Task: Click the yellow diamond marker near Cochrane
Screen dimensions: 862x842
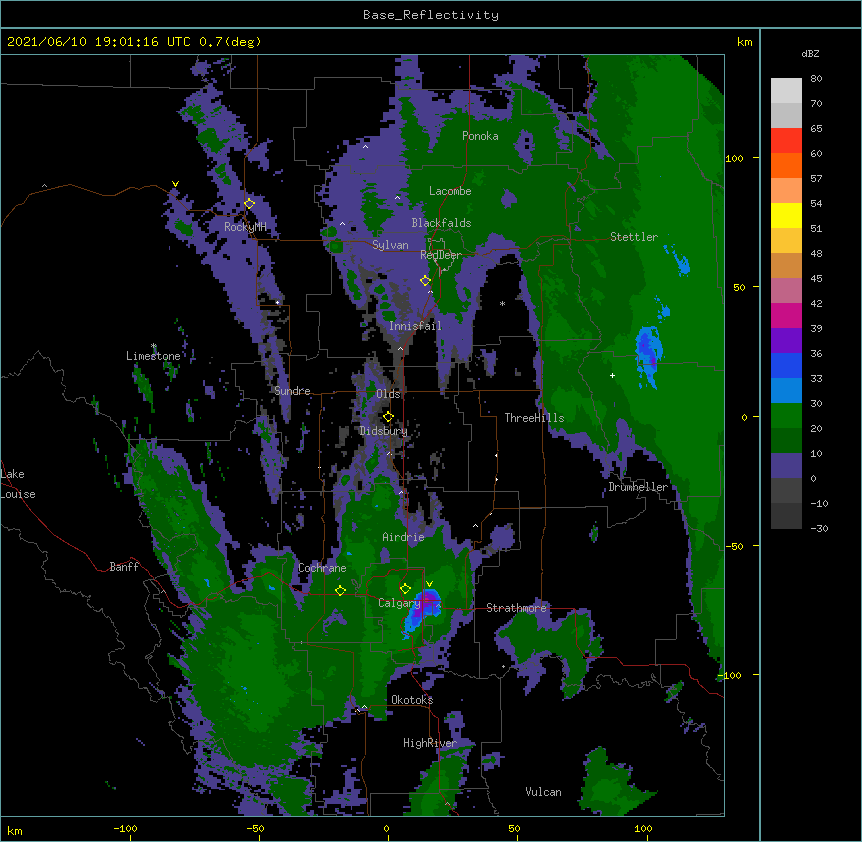Action: (x=340, y=591)
